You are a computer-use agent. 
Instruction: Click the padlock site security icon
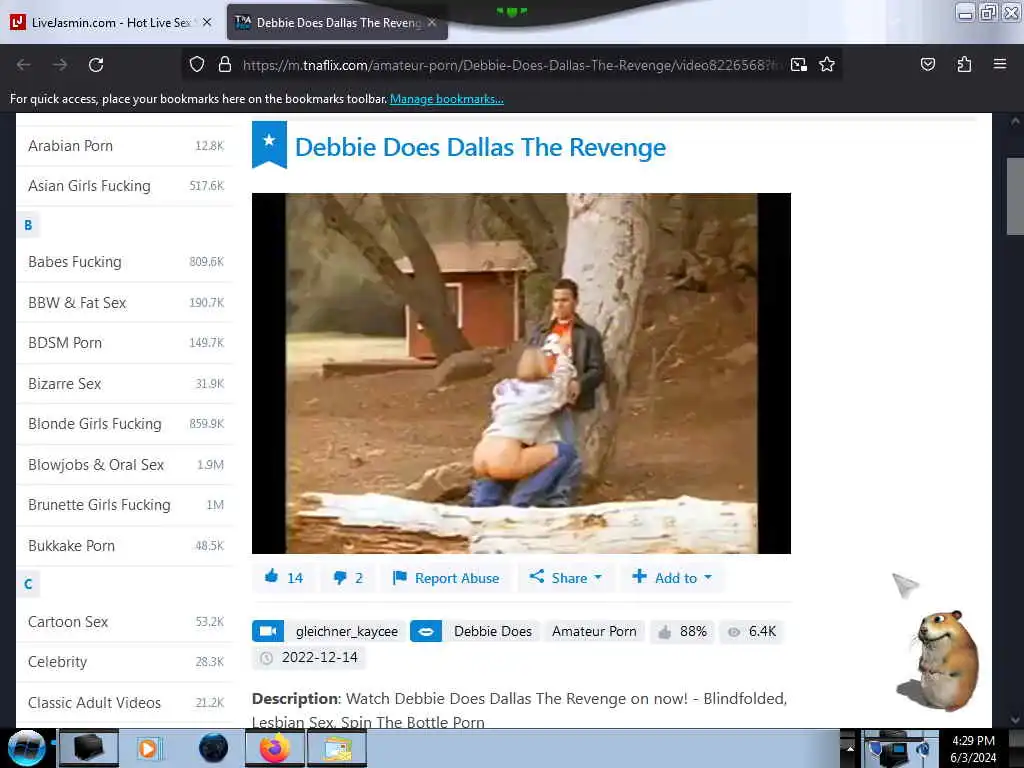click(225, 65)
